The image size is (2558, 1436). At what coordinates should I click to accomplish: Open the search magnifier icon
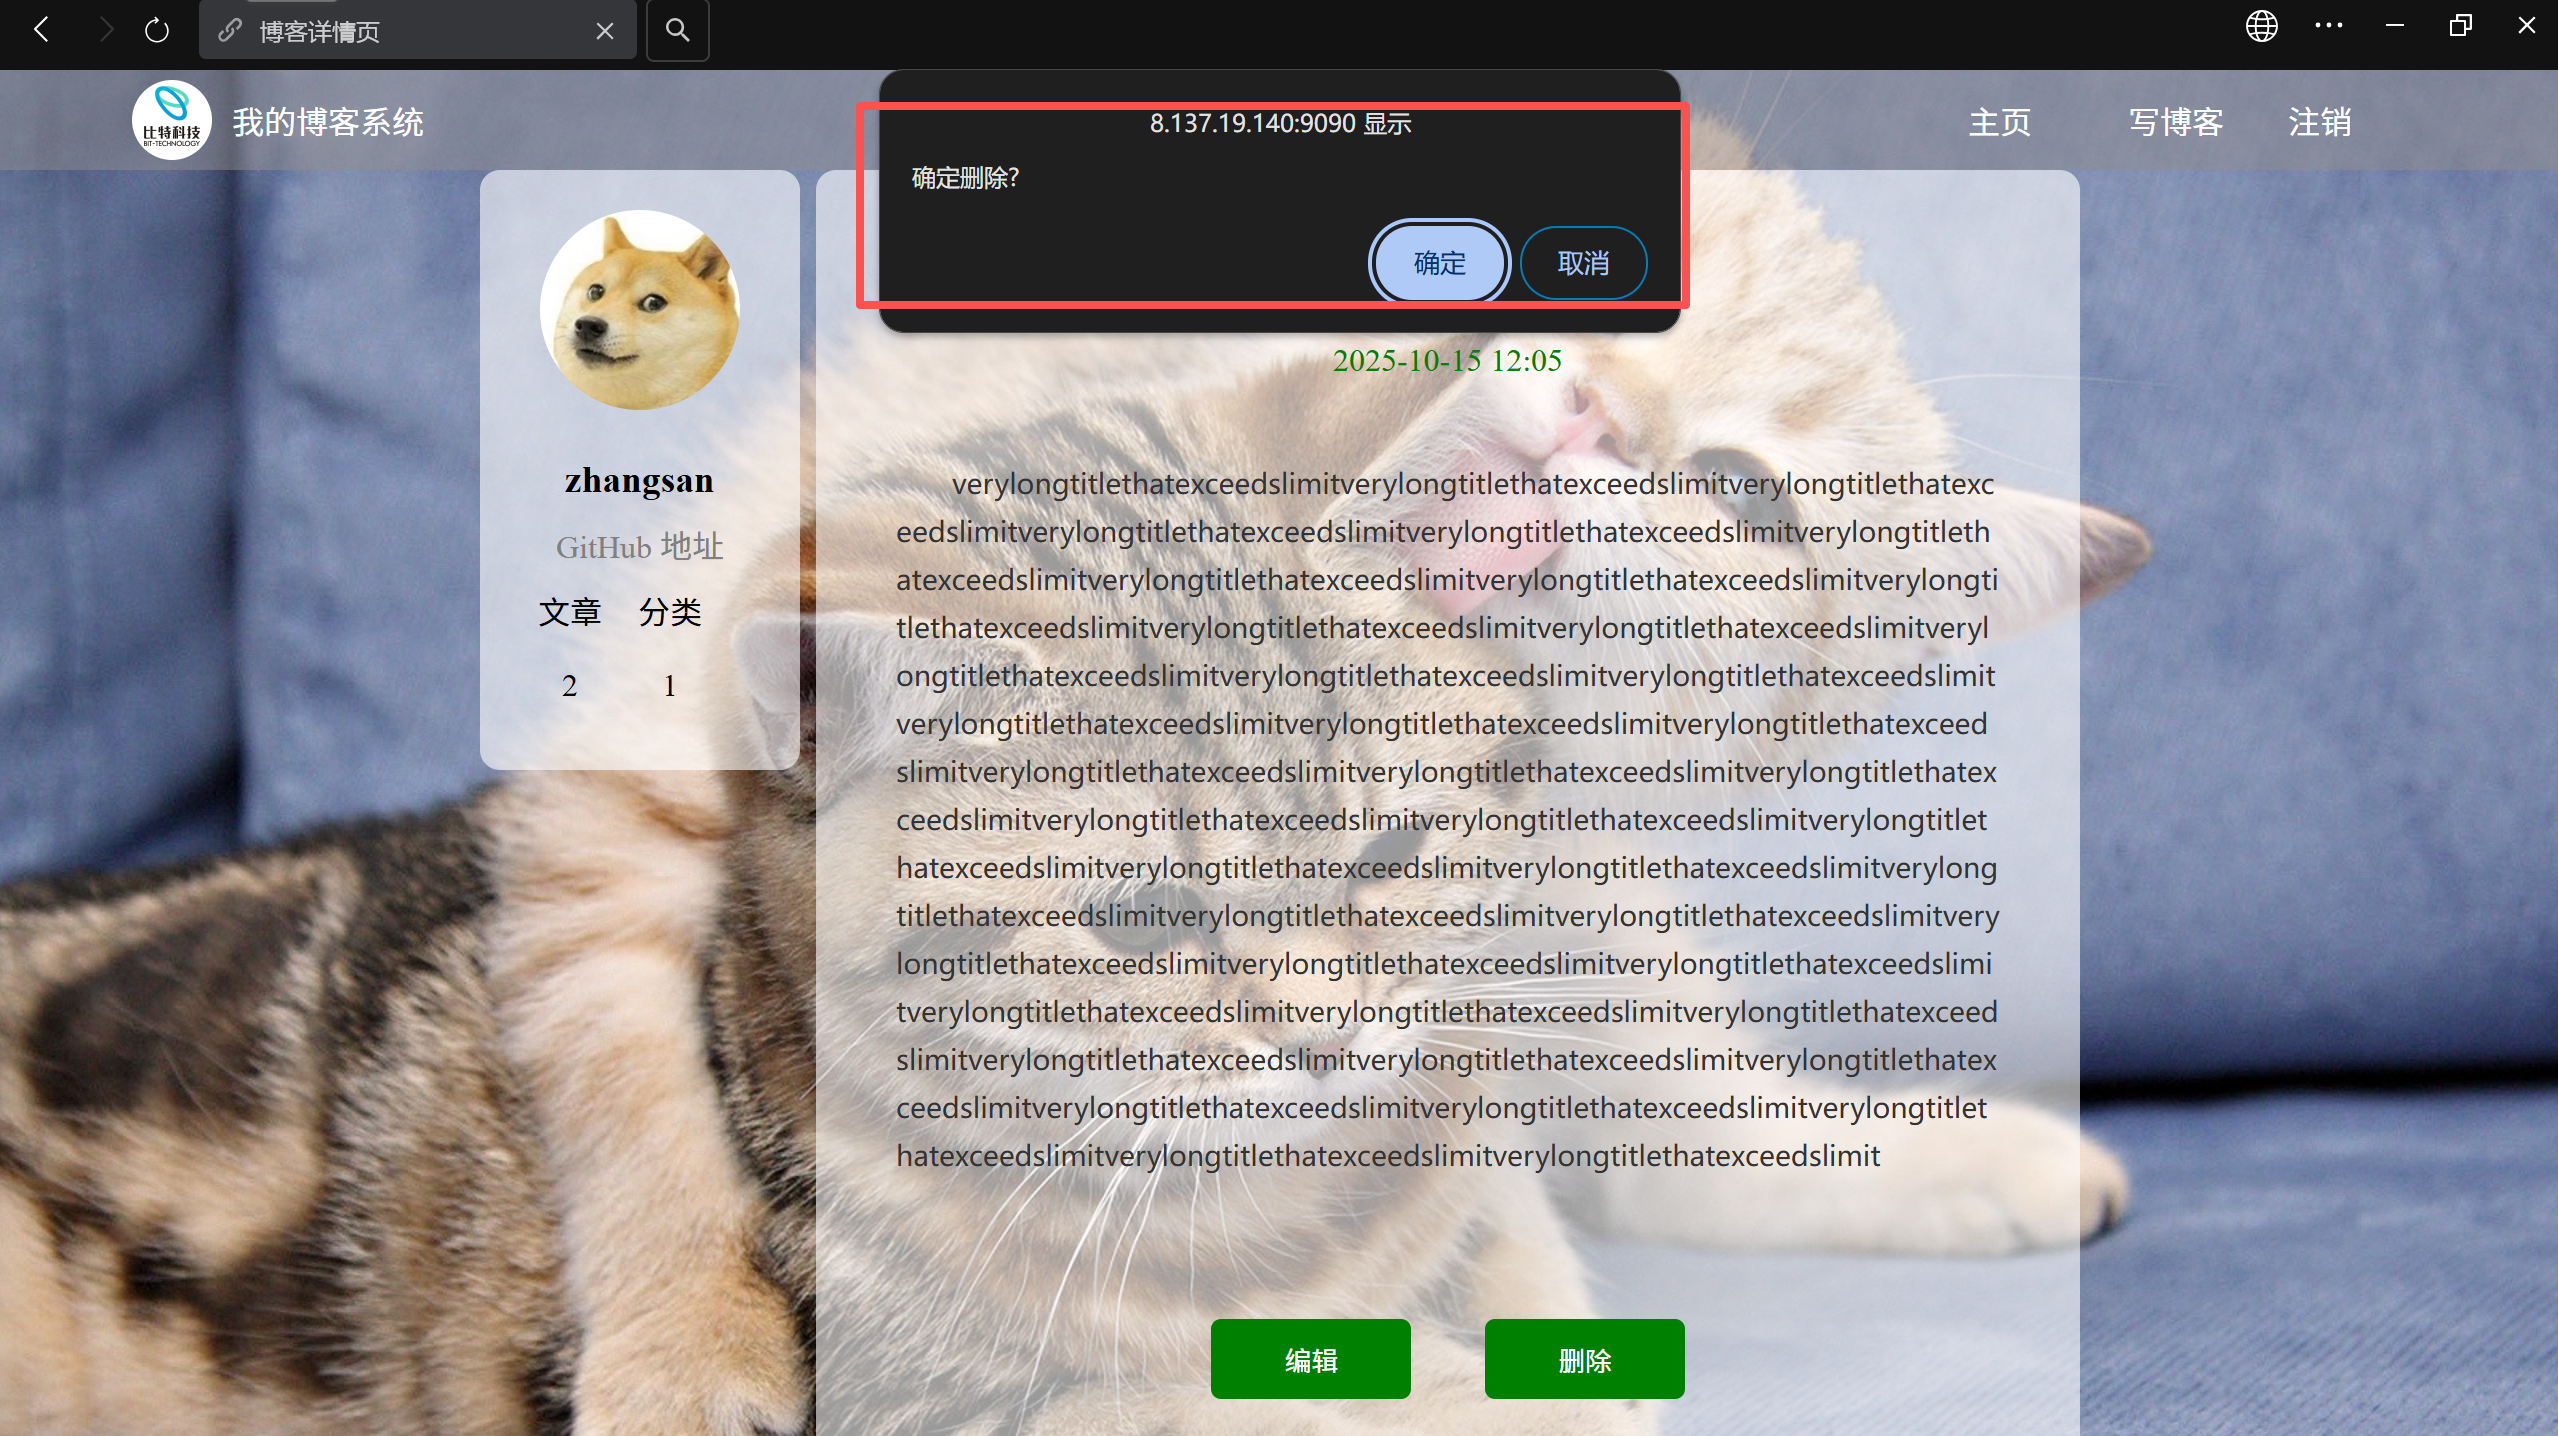click(x=677, y=30)
